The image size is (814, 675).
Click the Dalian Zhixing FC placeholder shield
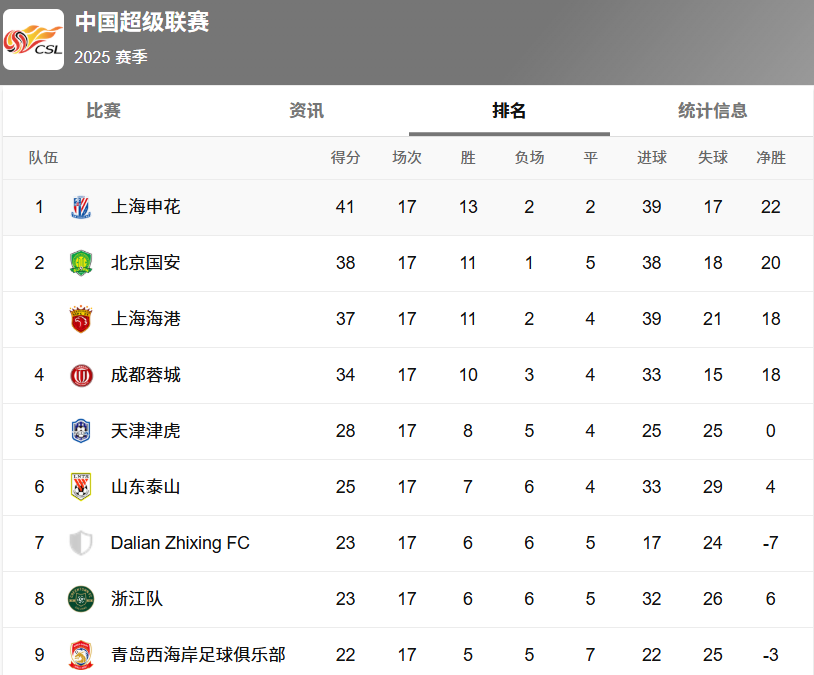point(81,543)
